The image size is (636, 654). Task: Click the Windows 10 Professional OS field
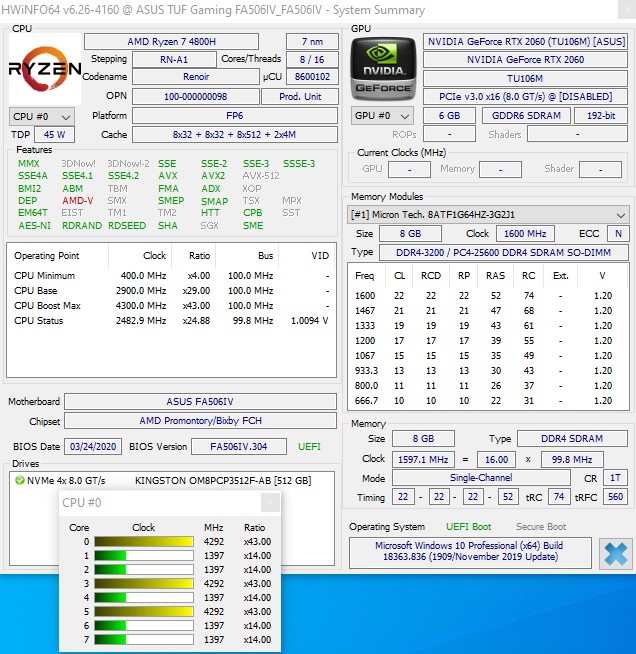click(470, 551)
